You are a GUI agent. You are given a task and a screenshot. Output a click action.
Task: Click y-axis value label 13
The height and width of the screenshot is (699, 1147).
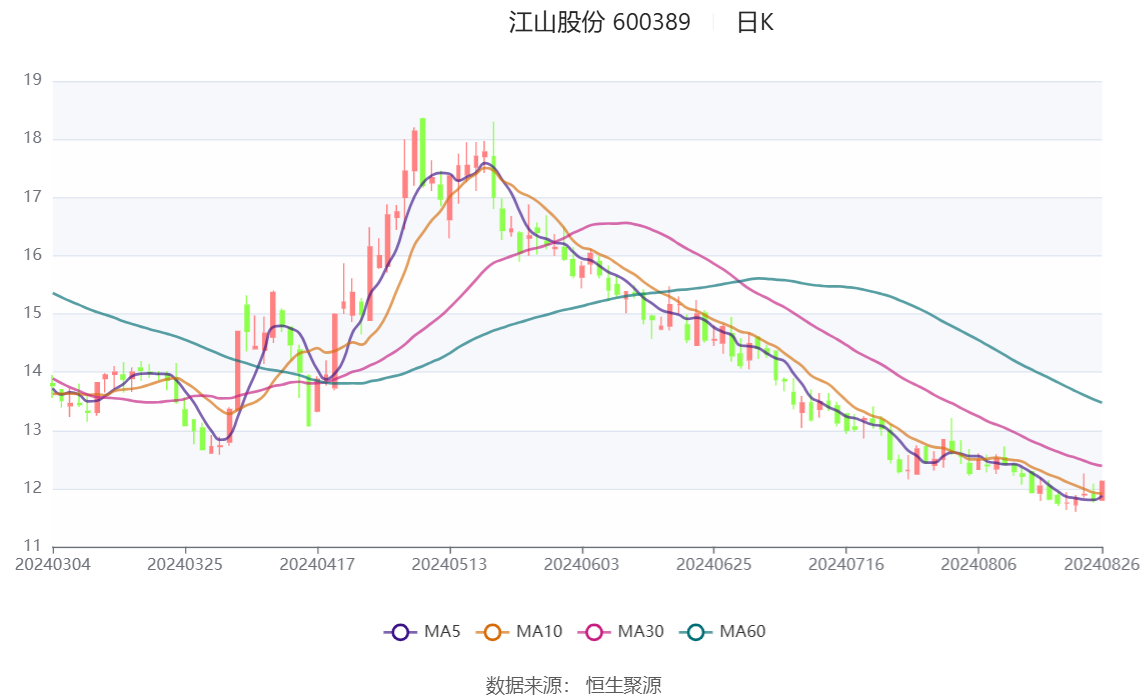point(32,430)
